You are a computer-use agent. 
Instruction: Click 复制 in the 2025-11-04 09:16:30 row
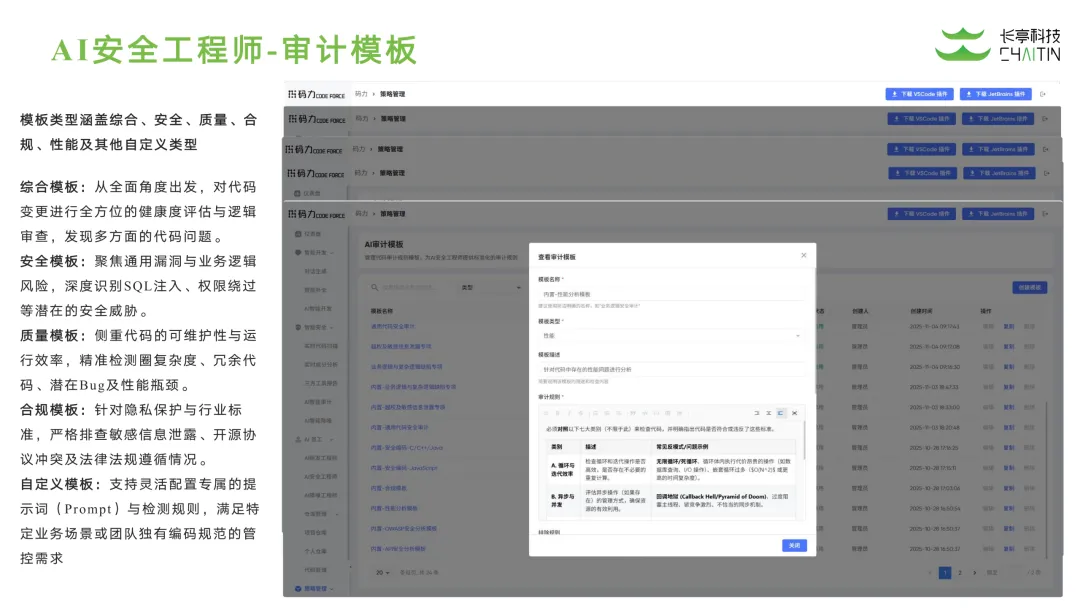1009,367
